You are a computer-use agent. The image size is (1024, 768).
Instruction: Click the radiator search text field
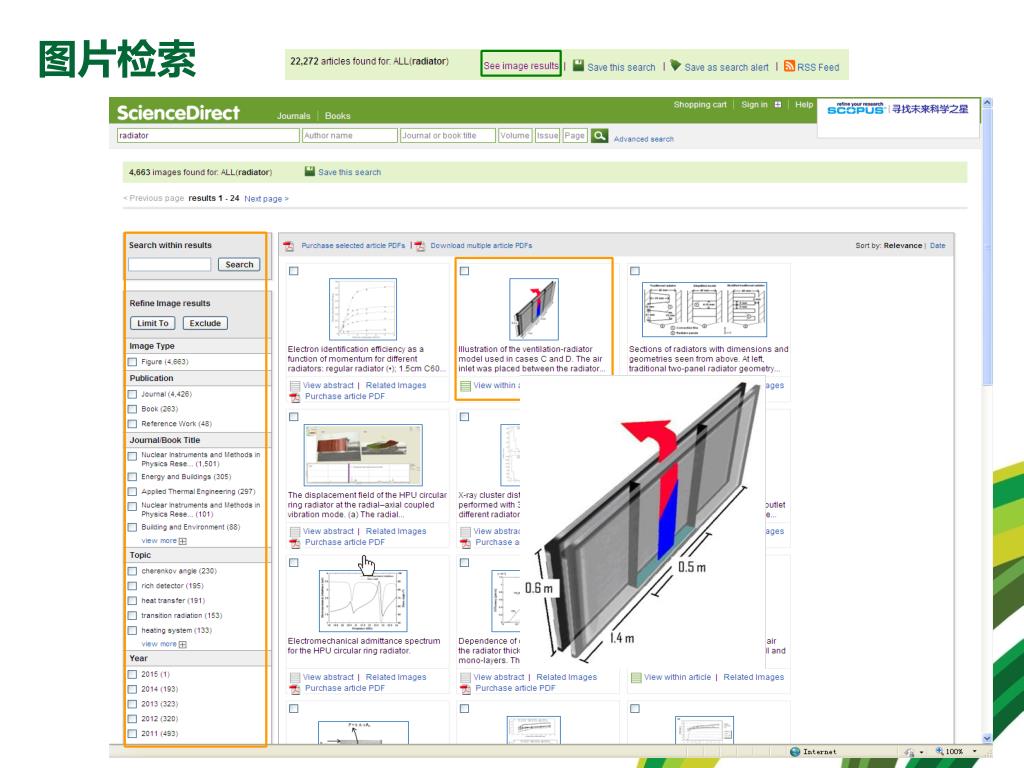click(208, 135)
